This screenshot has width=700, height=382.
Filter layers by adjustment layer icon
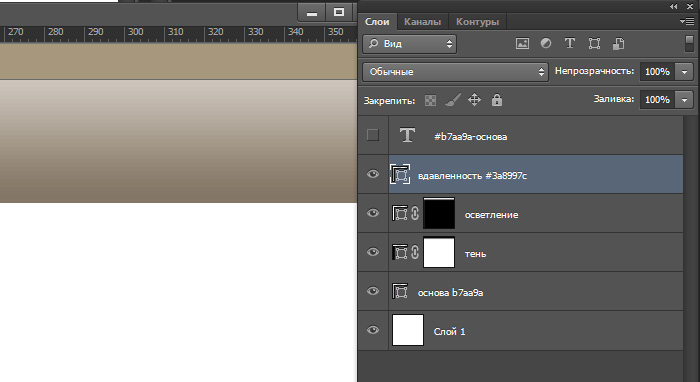pos(546,43)
